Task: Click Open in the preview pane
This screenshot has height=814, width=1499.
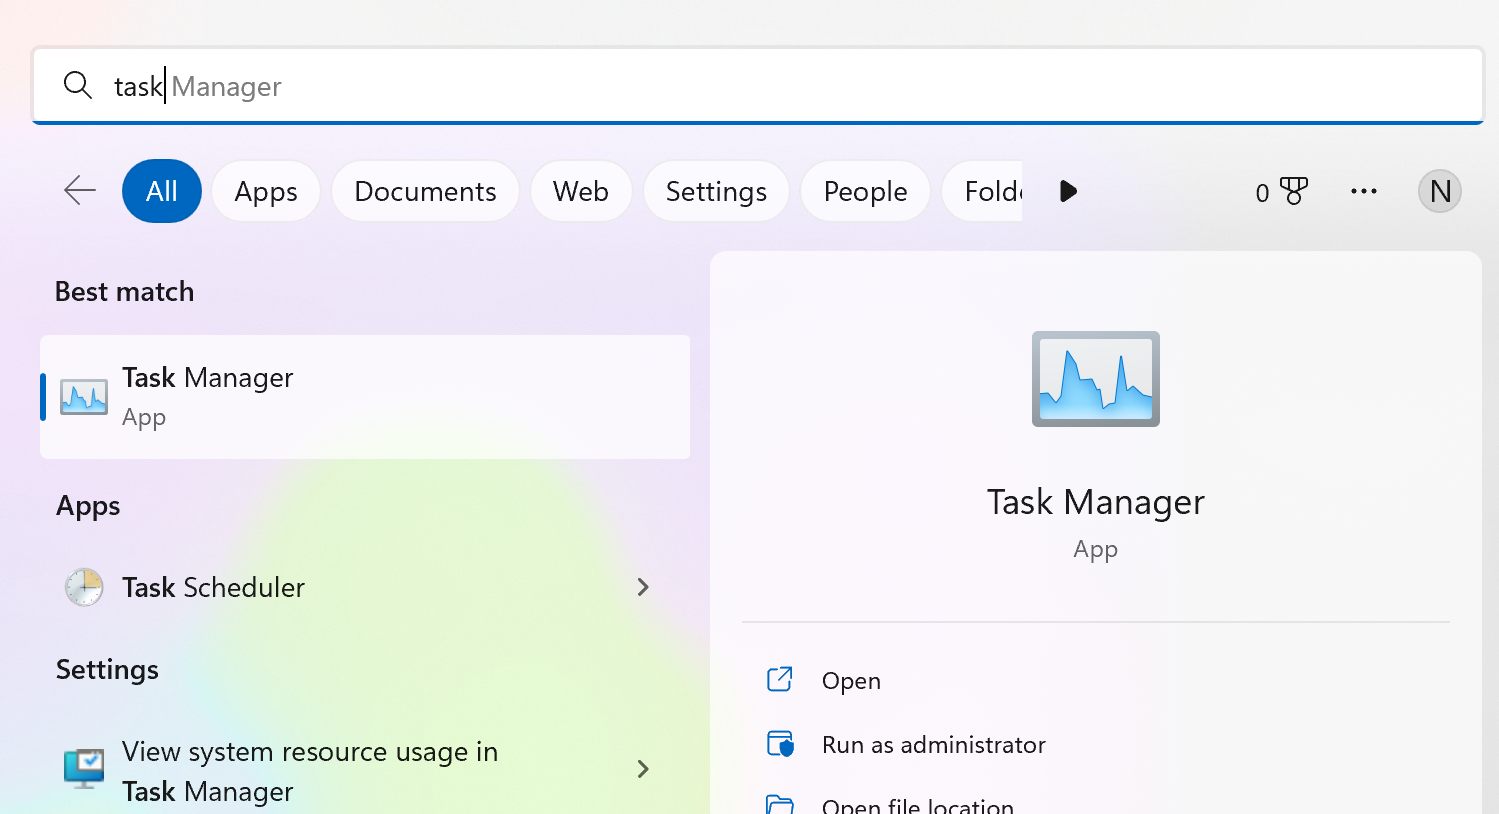Action: 851,681
